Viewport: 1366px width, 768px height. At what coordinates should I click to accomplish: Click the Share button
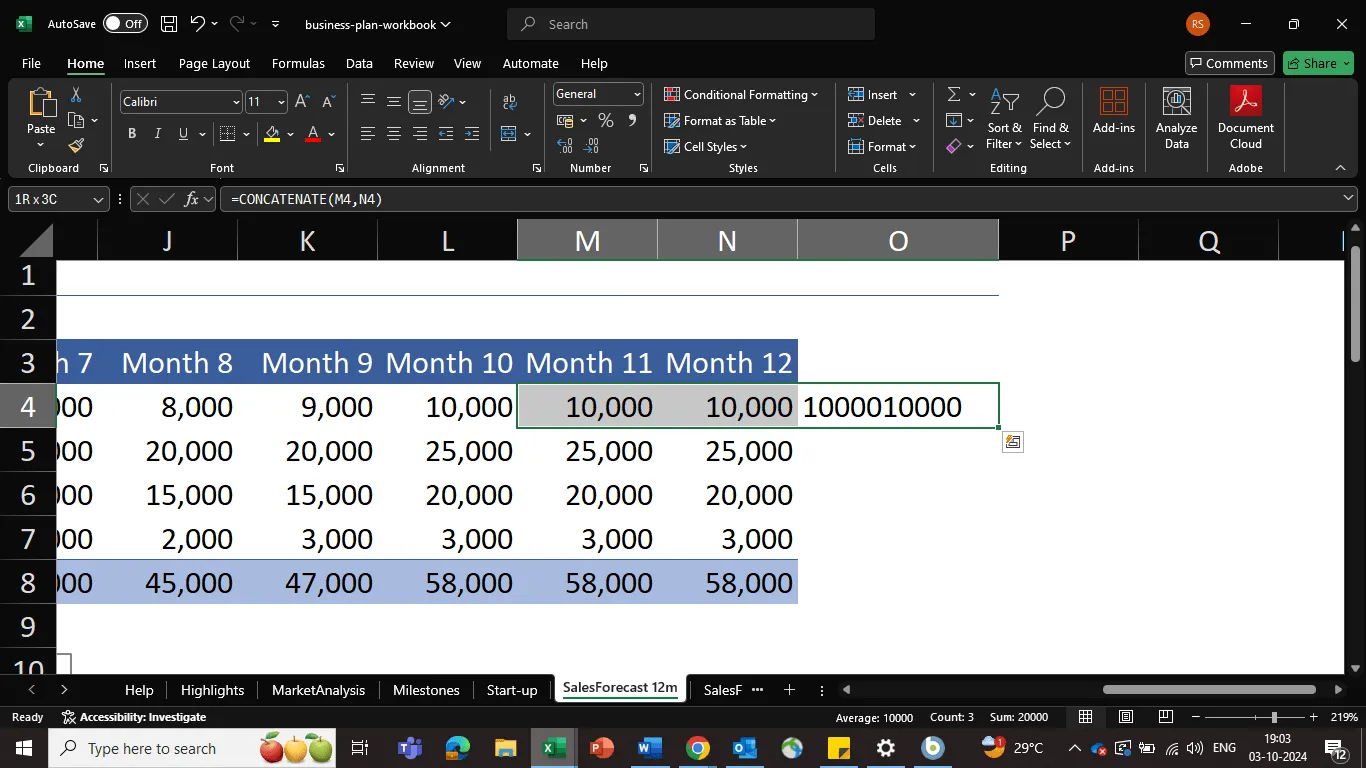1318,63
